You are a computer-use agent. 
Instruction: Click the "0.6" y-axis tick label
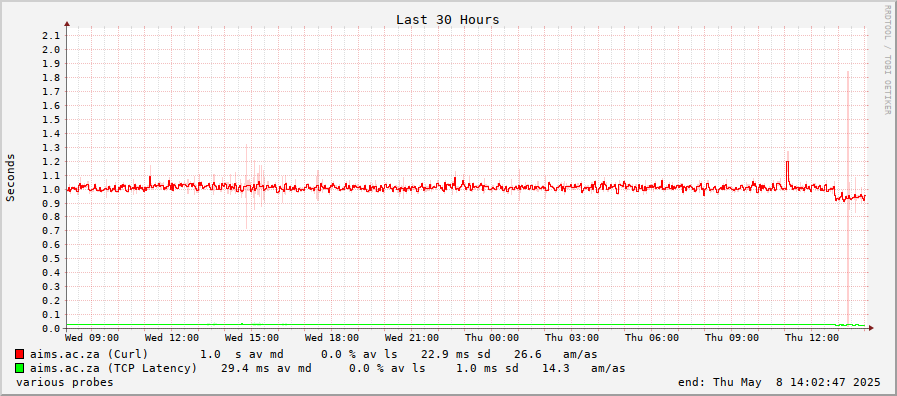50,245
